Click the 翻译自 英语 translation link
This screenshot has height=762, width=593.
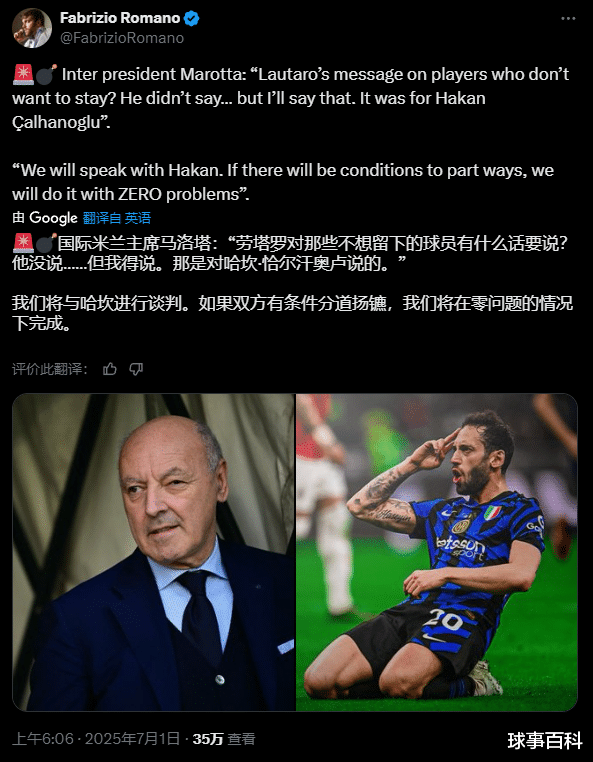(117, 218)
